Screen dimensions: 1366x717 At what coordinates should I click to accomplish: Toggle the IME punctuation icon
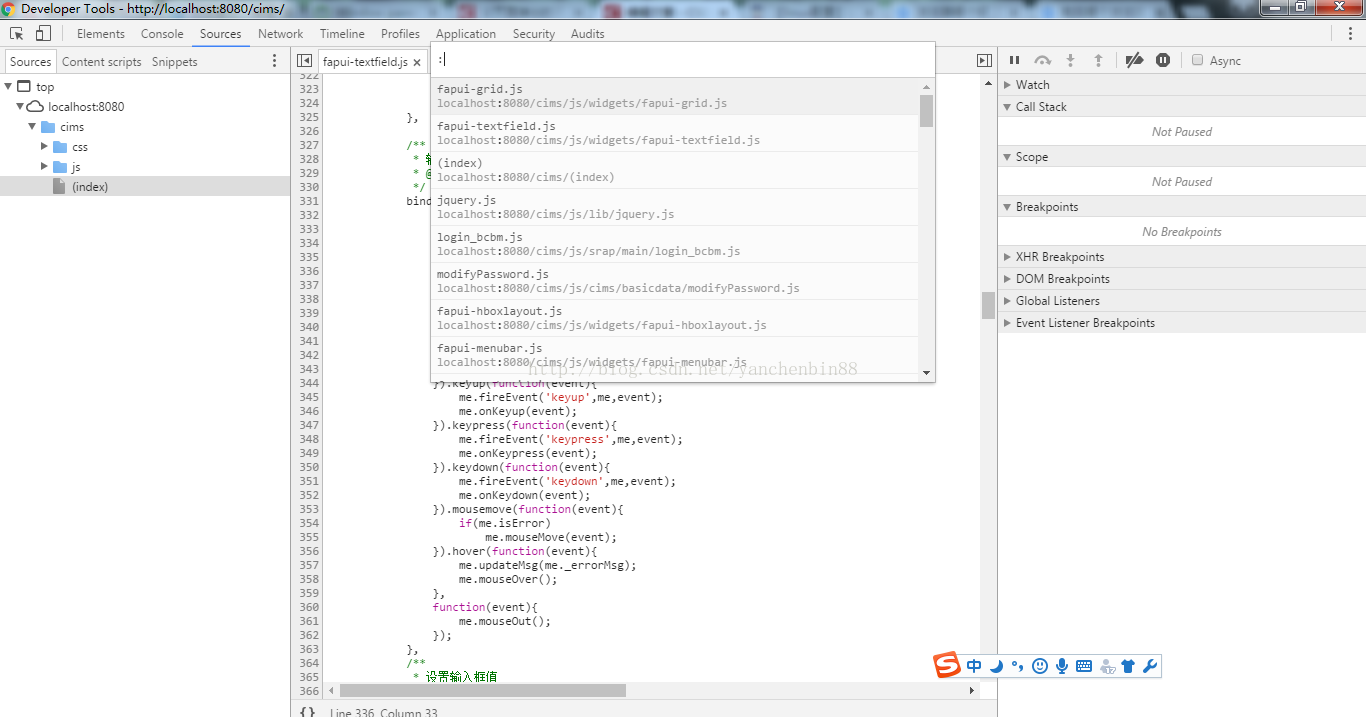coord(1018,666)
